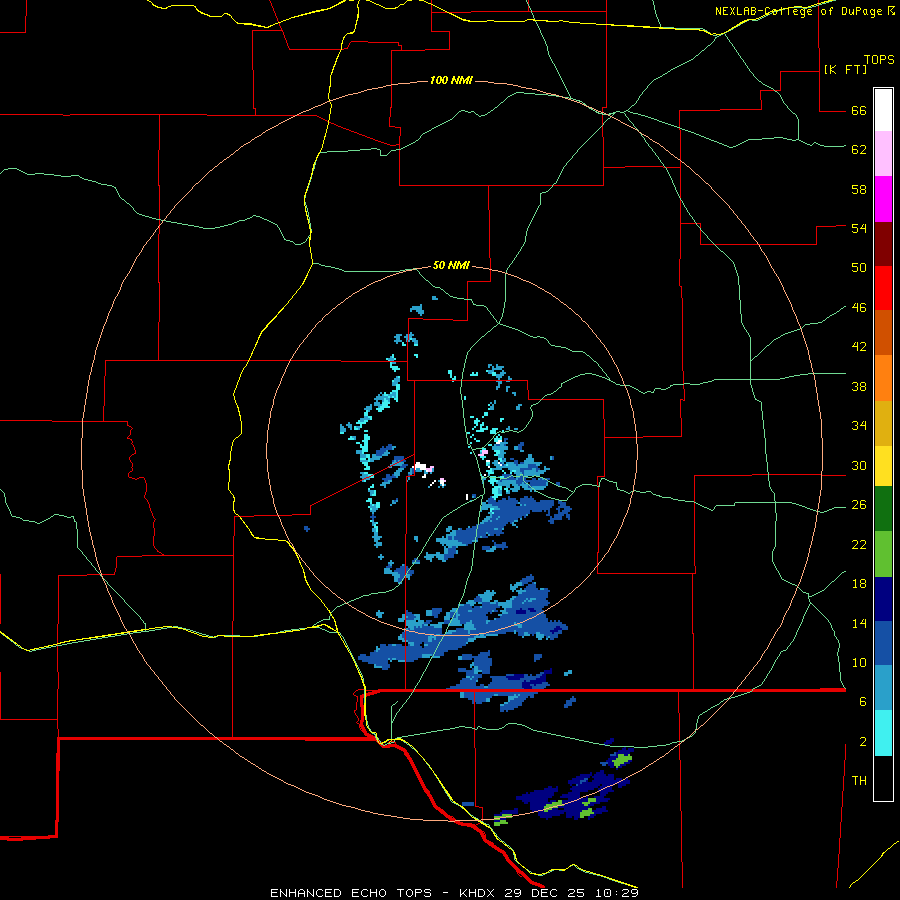Click the legend value 46
The width and height of the screenshot is (900, 900).
(859, 308)
